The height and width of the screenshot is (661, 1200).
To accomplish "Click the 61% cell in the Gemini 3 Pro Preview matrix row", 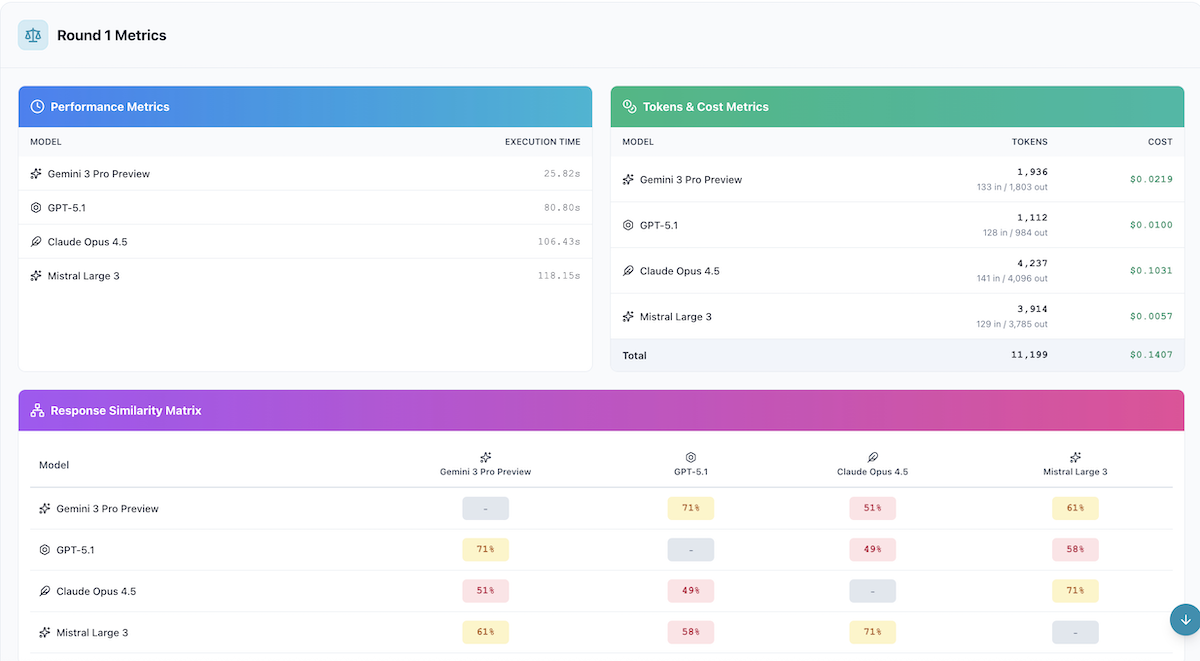I will pyautogui.click(x=1075, y=509).
